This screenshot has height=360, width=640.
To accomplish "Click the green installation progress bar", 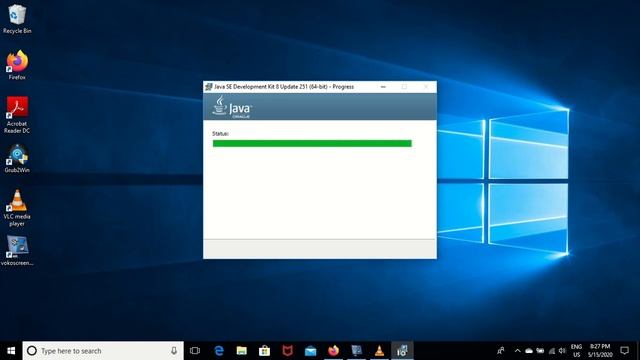I will (x=312, y=143).
